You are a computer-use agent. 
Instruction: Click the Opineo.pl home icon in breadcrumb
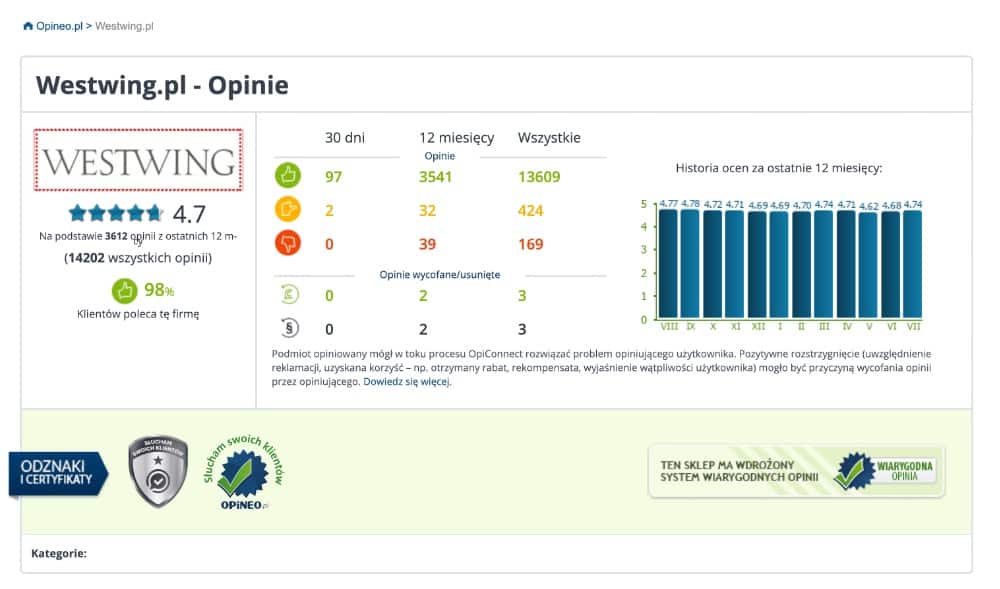coord(27,26)
